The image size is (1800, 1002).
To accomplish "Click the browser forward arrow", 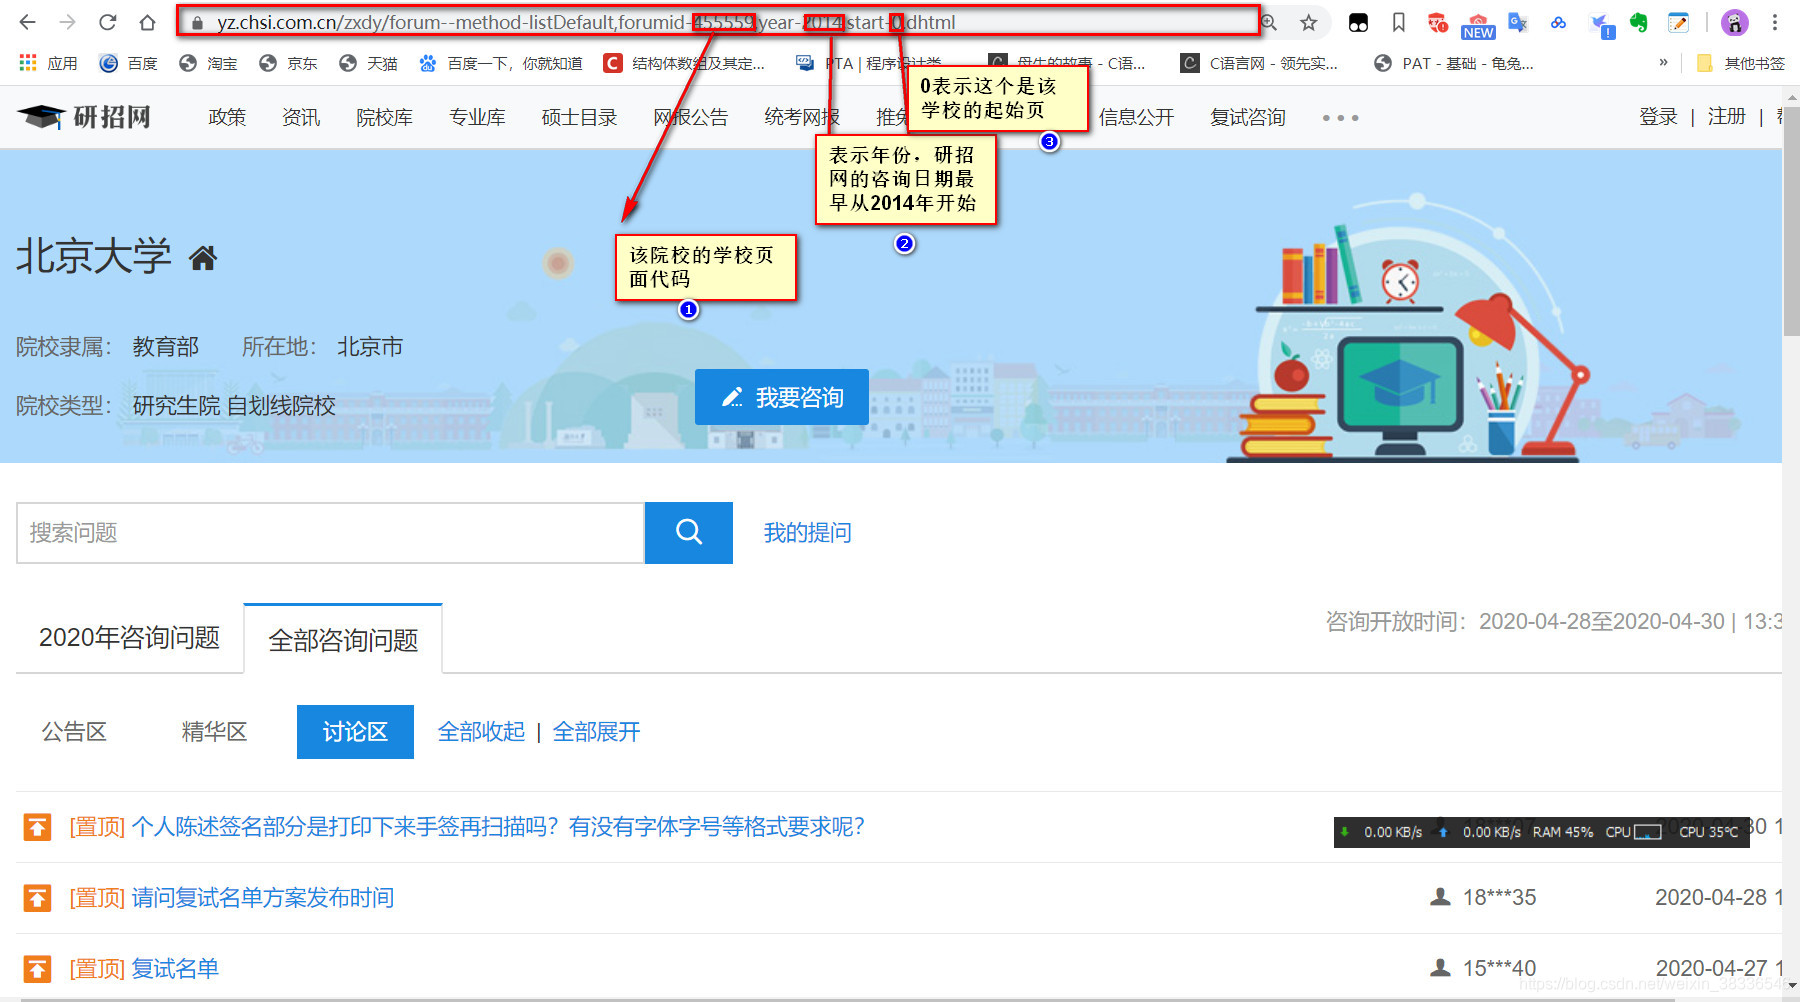I will point(67,22).
